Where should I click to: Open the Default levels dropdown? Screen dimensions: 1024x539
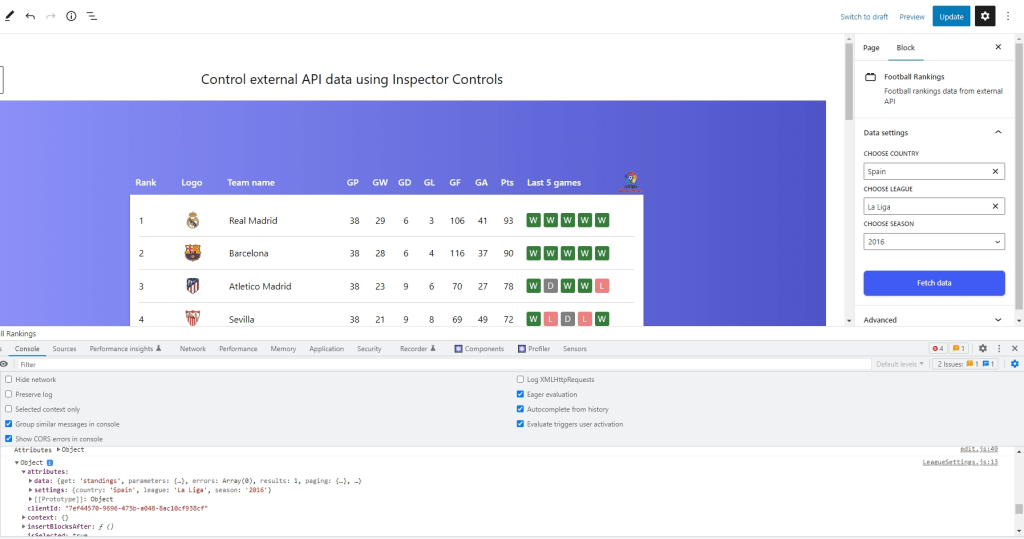tap(900, 364)
